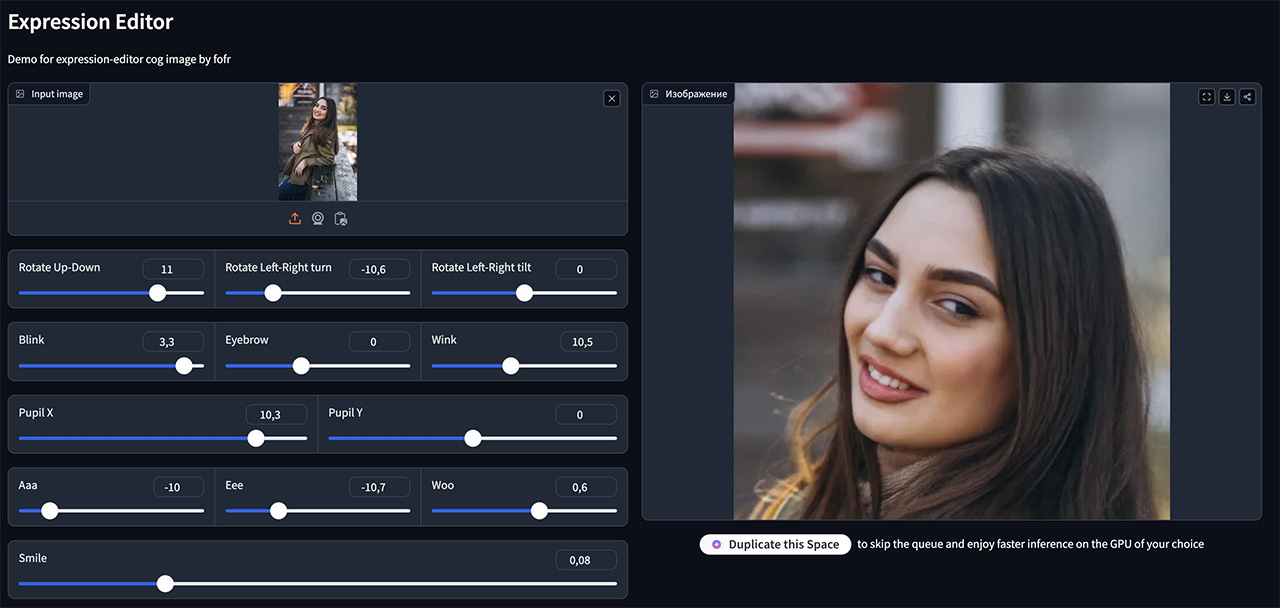This screenshot has height=608, width=1280.
Task: Click the Rotate Left-Right tilt value field
Action: coord(586,269)
